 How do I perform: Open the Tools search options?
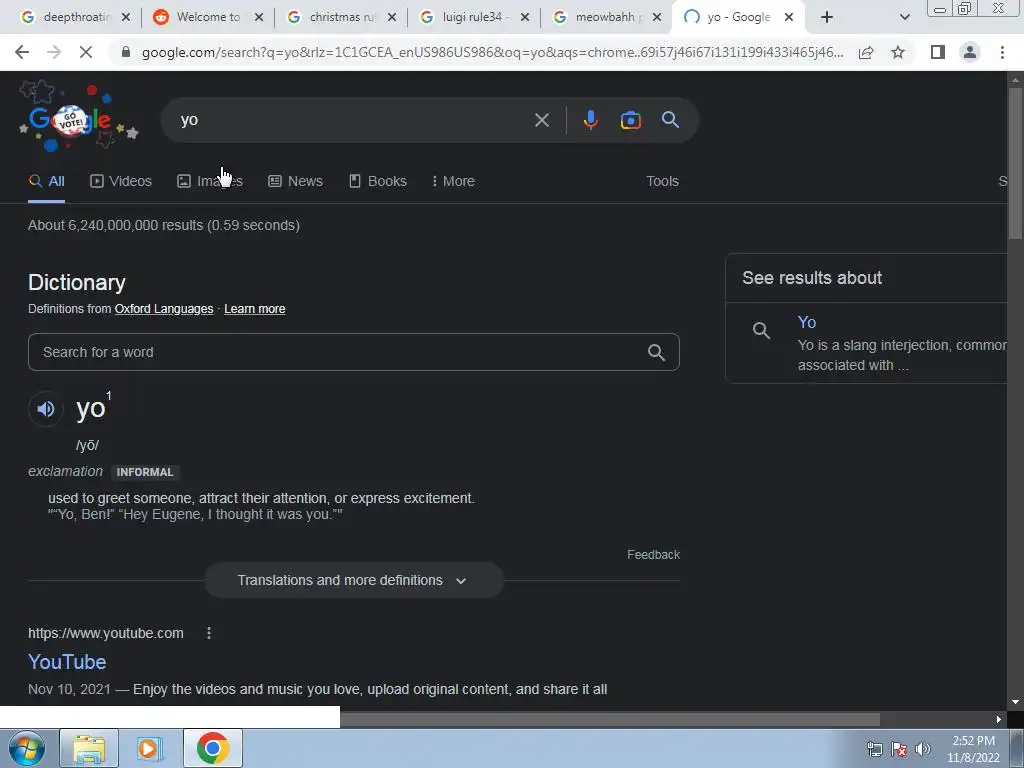[662, 181]
